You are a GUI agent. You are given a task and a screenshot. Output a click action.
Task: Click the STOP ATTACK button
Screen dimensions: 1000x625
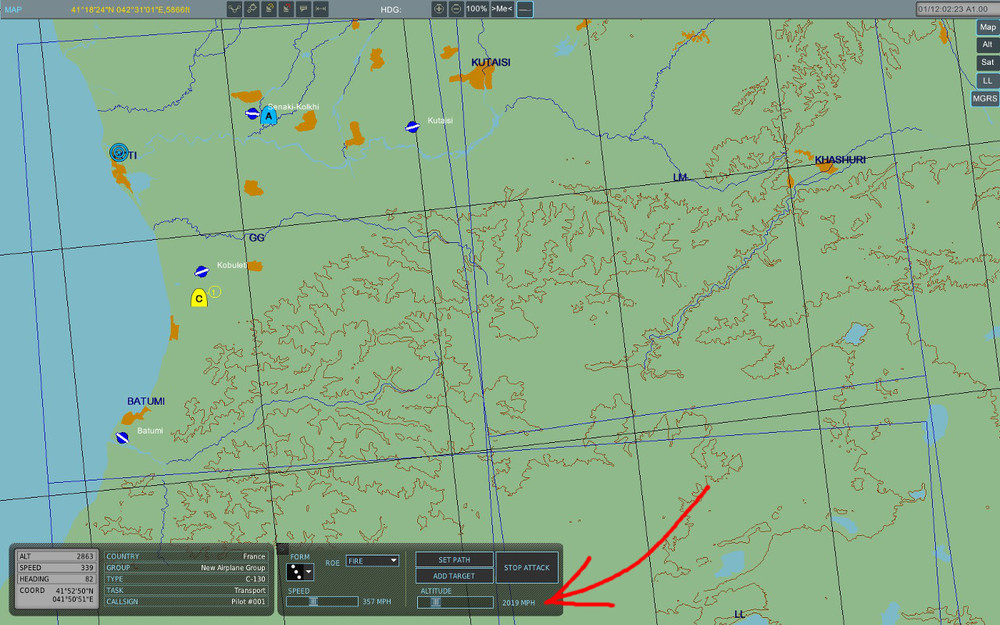point(527,568)
